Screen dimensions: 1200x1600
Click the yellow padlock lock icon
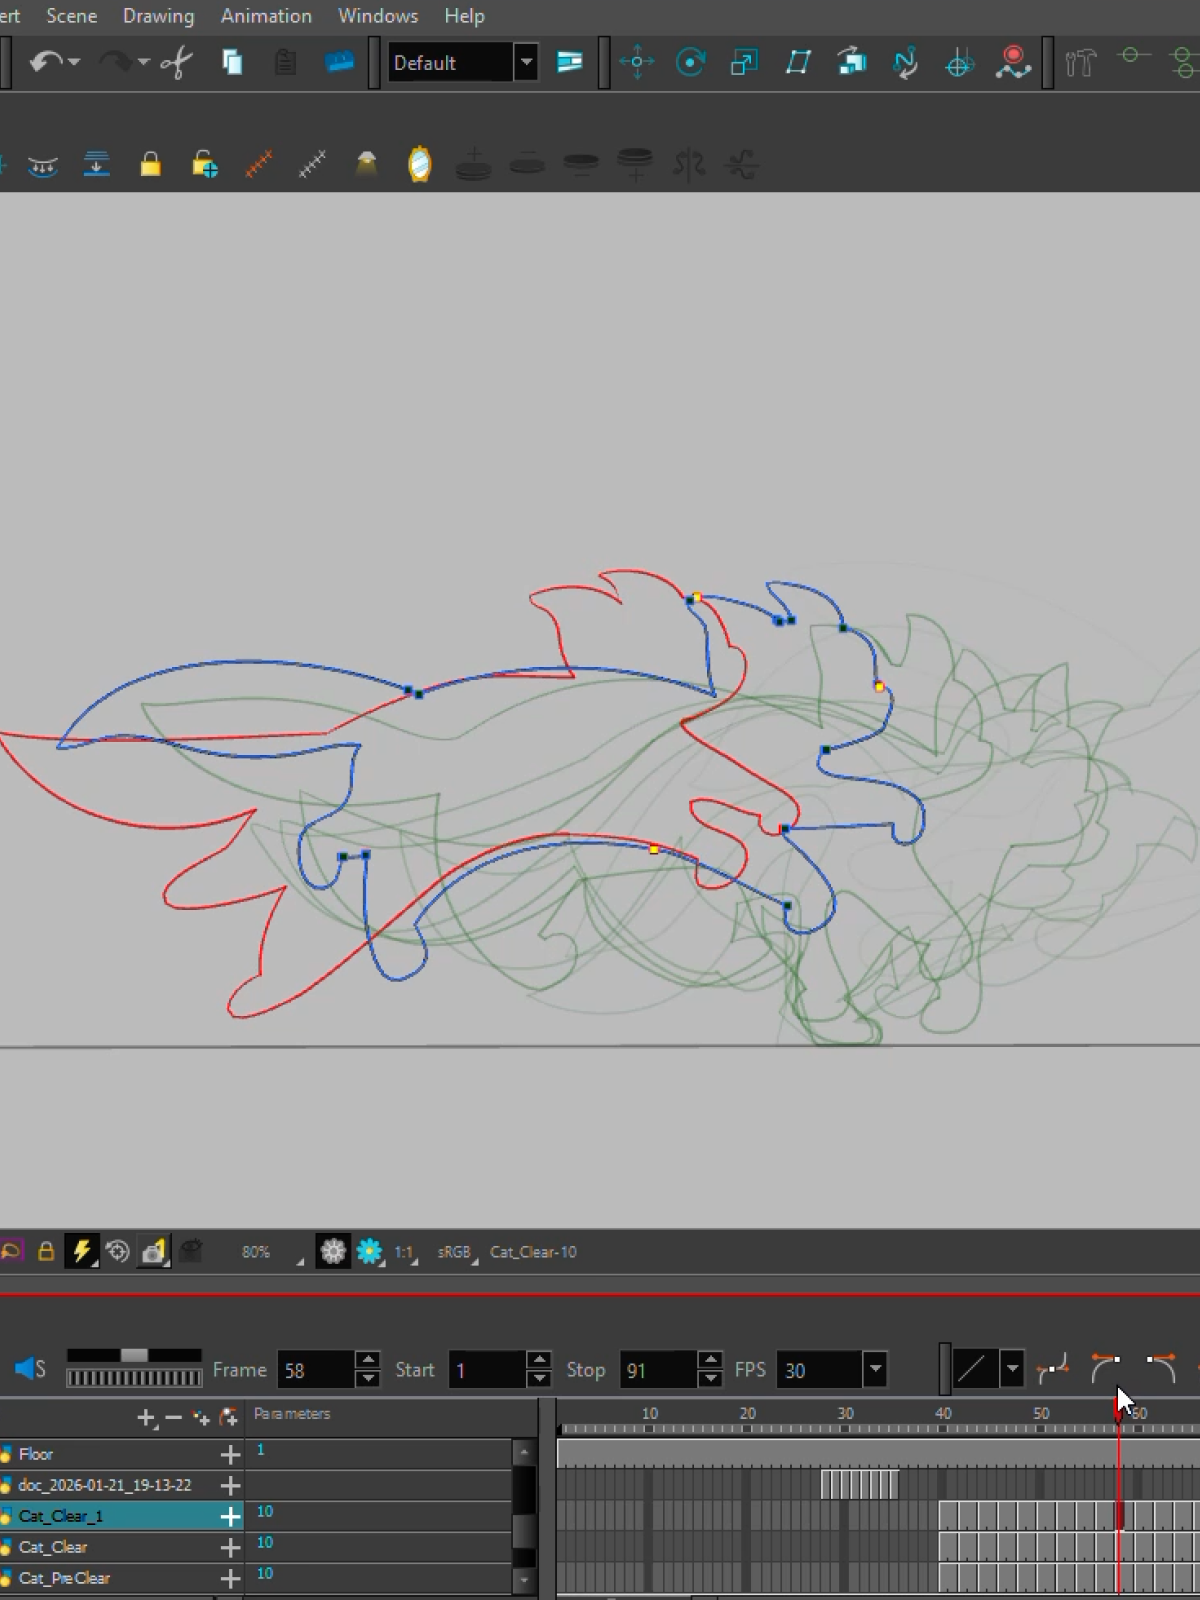click(150, 164)
